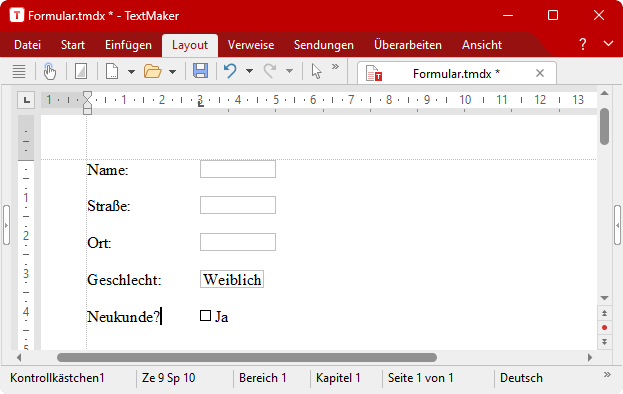Viewport: 623px width, 394px height.
Task: Click into the Ort text field
Action: click(x=238, y=242)
